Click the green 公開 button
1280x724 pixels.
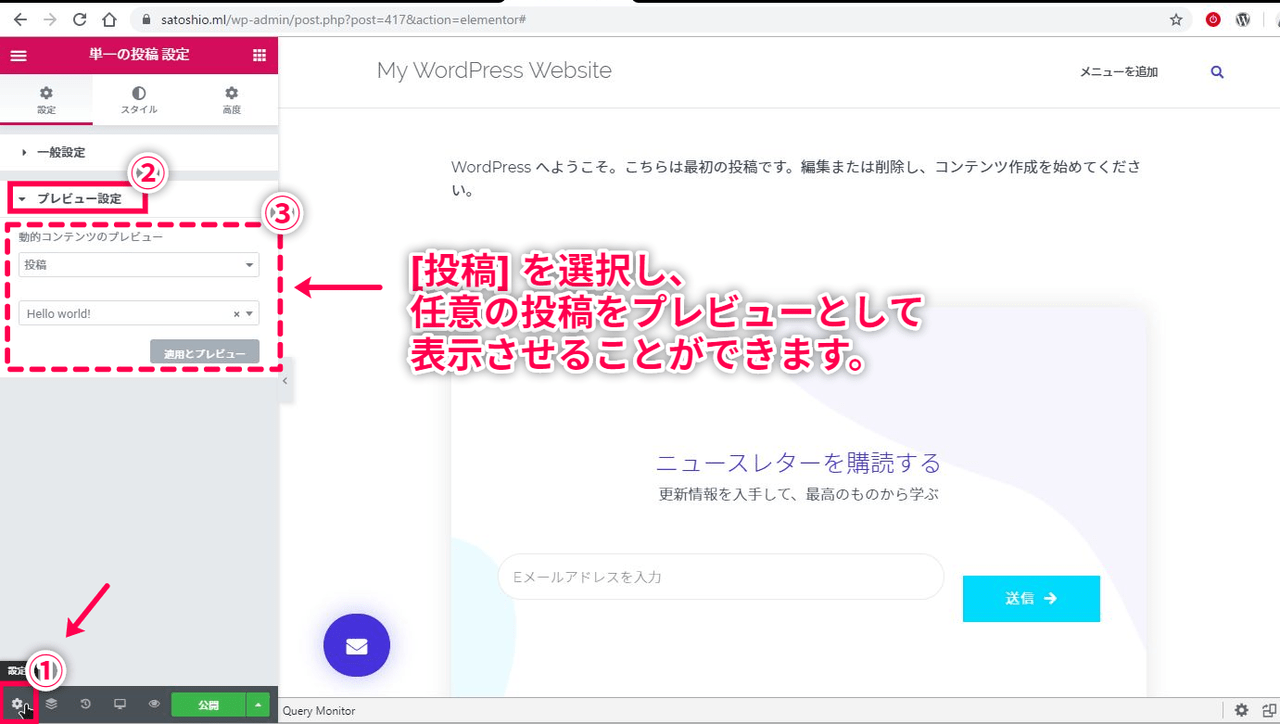point(208,704)
